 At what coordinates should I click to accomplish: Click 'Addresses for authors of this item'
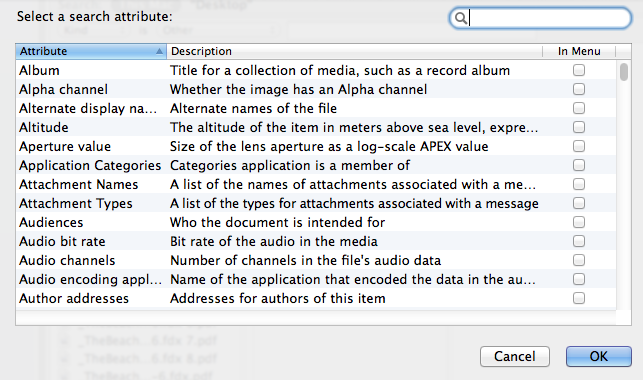pyautogui.click(x=278, y=298)
